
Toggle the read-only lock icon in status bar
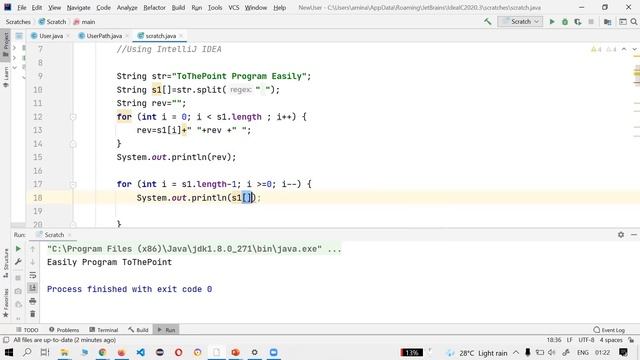coord(631,340)
